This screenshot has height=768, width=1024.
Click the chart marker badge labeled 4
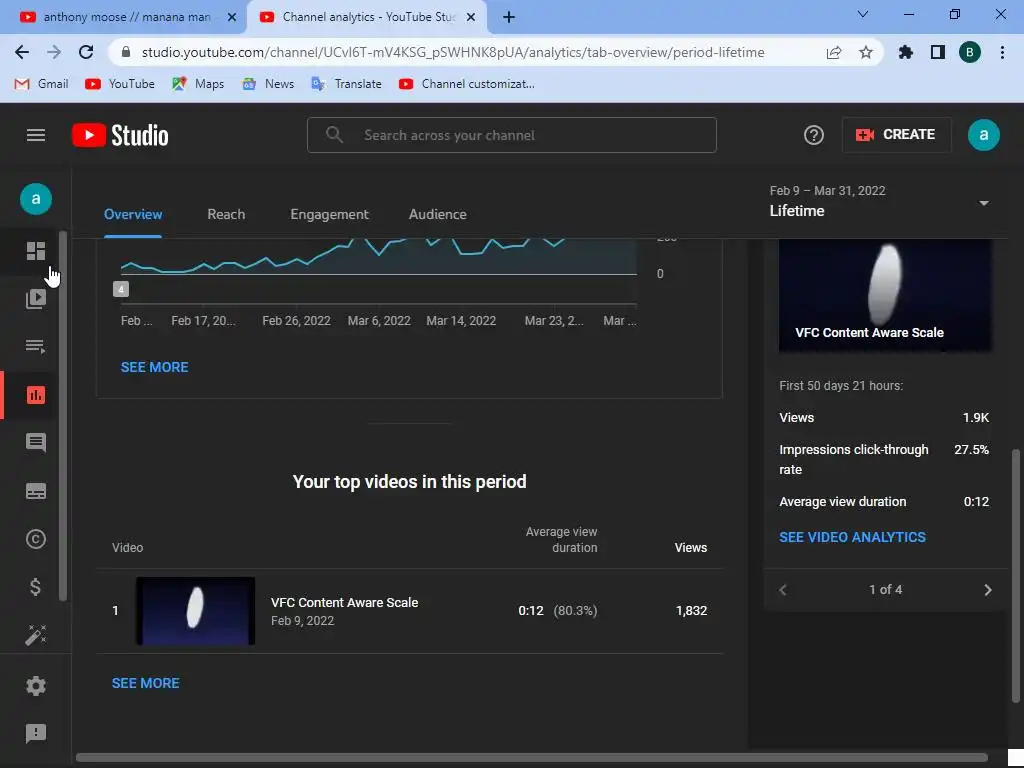pyautogui.click(x=121, y=289)
